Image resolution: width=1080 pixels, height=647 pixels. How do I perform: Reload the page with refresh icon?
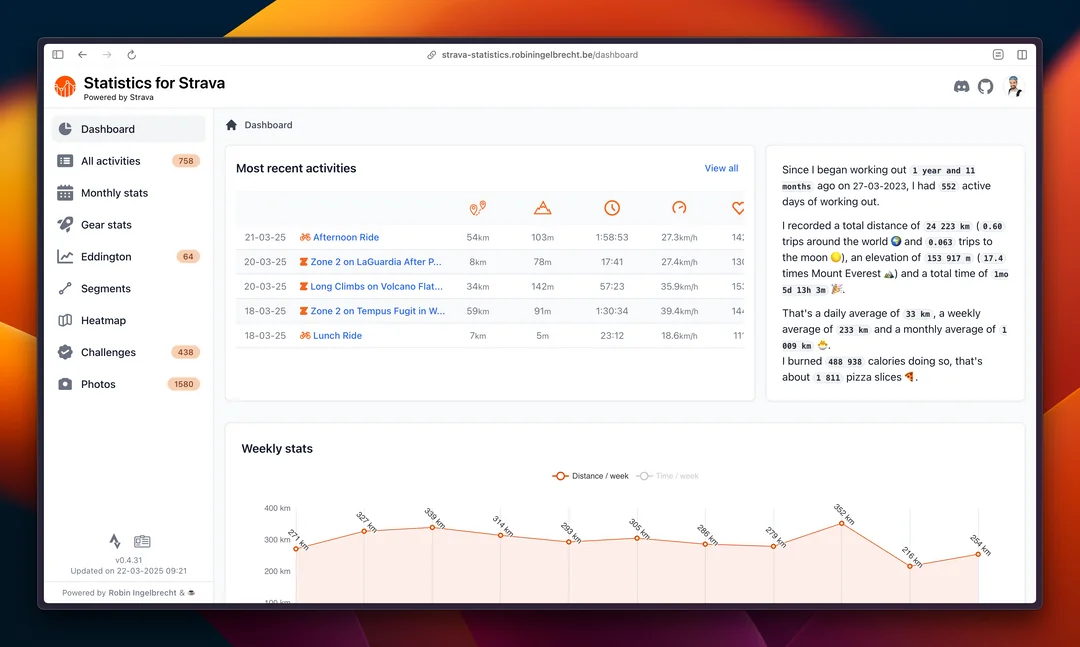[x=132, y=54]
